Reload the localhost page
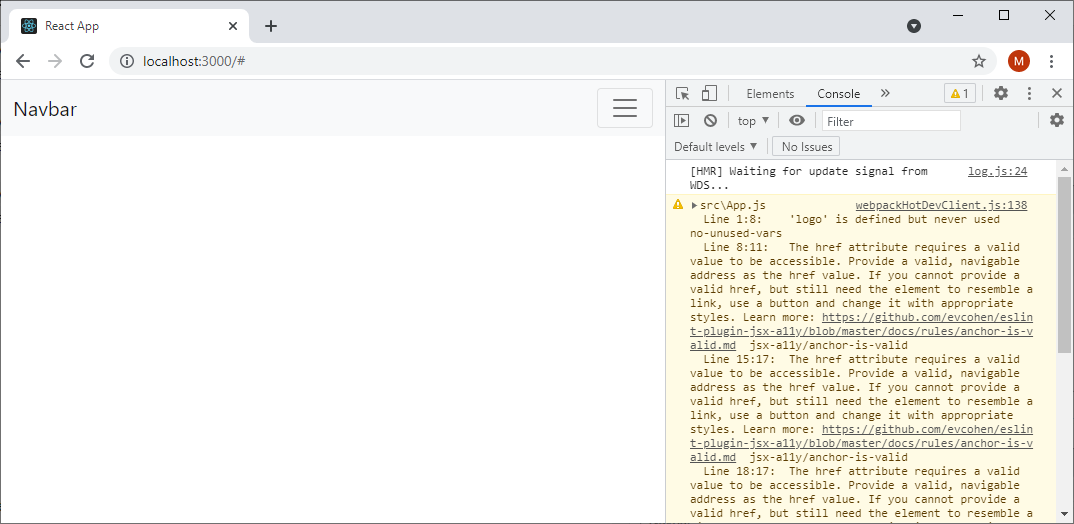 click(x=87, y=61)
